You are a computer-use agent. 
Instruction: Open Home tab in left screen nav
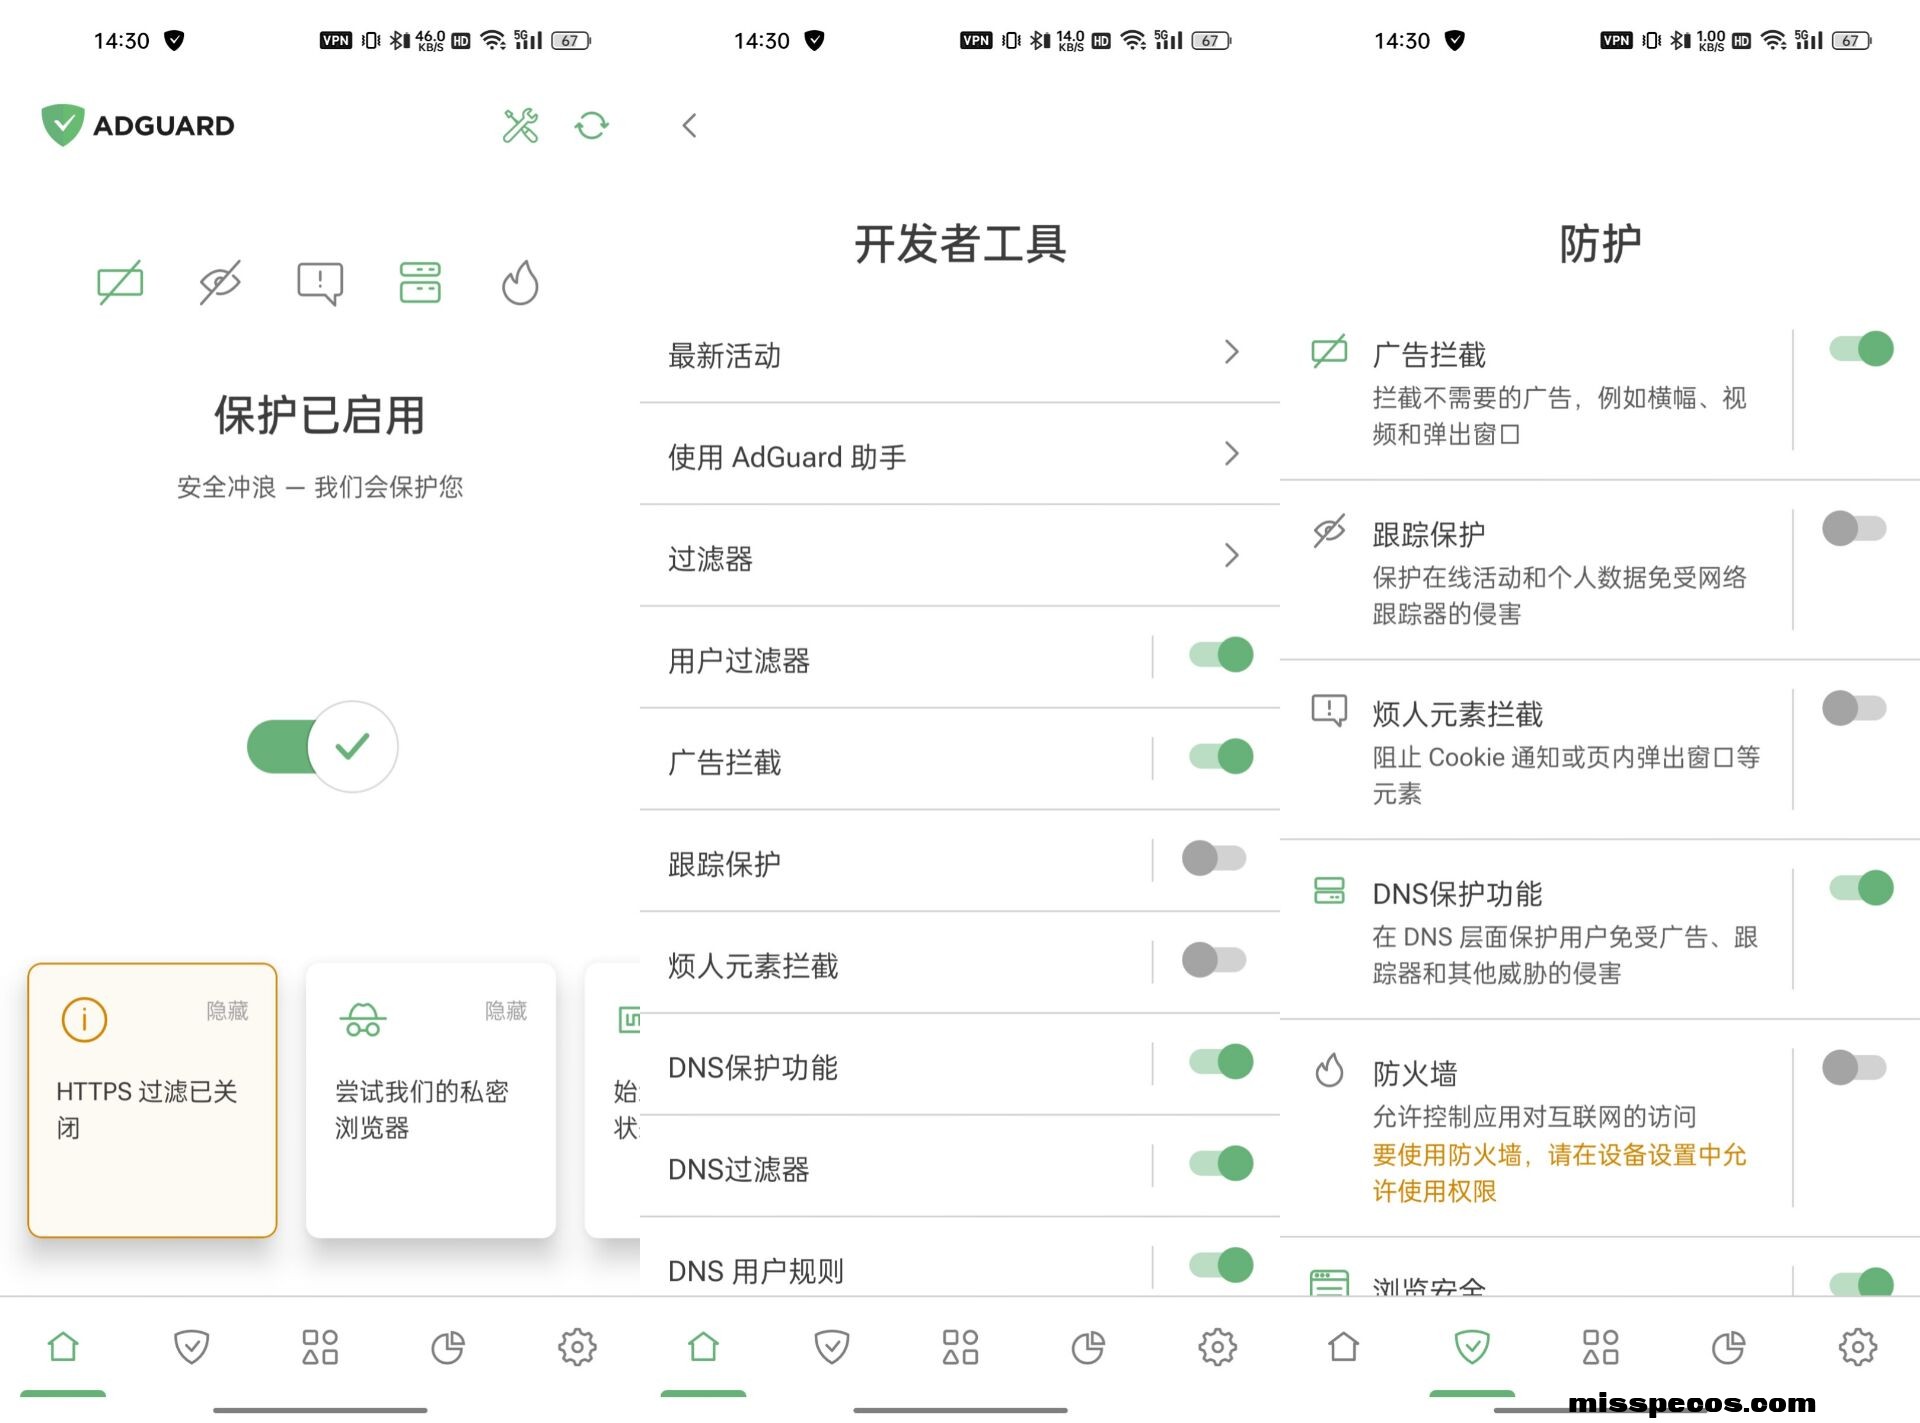click(x=63, y=1347)
